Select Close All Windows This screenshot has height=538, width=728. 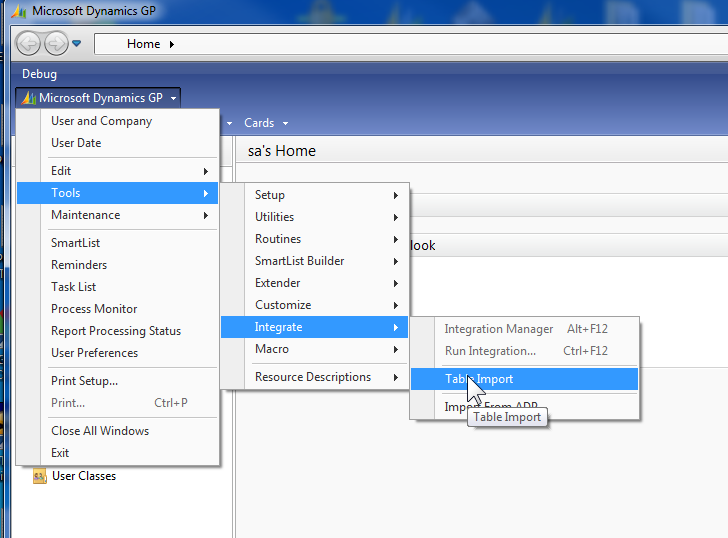coord(117,431)
